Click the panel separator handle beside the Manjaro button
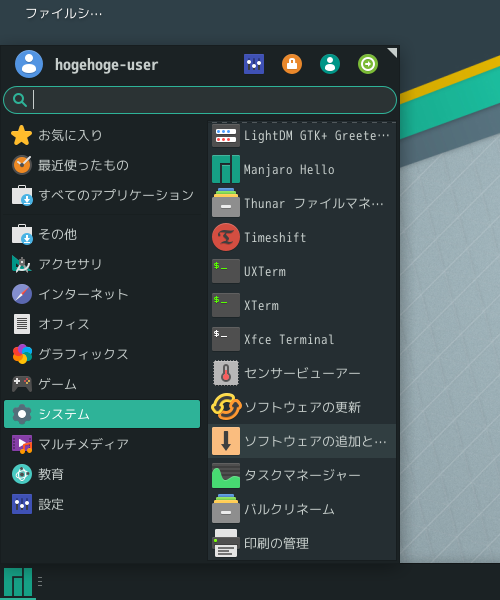This screenshot has width=500, height=600. point(40,582)
